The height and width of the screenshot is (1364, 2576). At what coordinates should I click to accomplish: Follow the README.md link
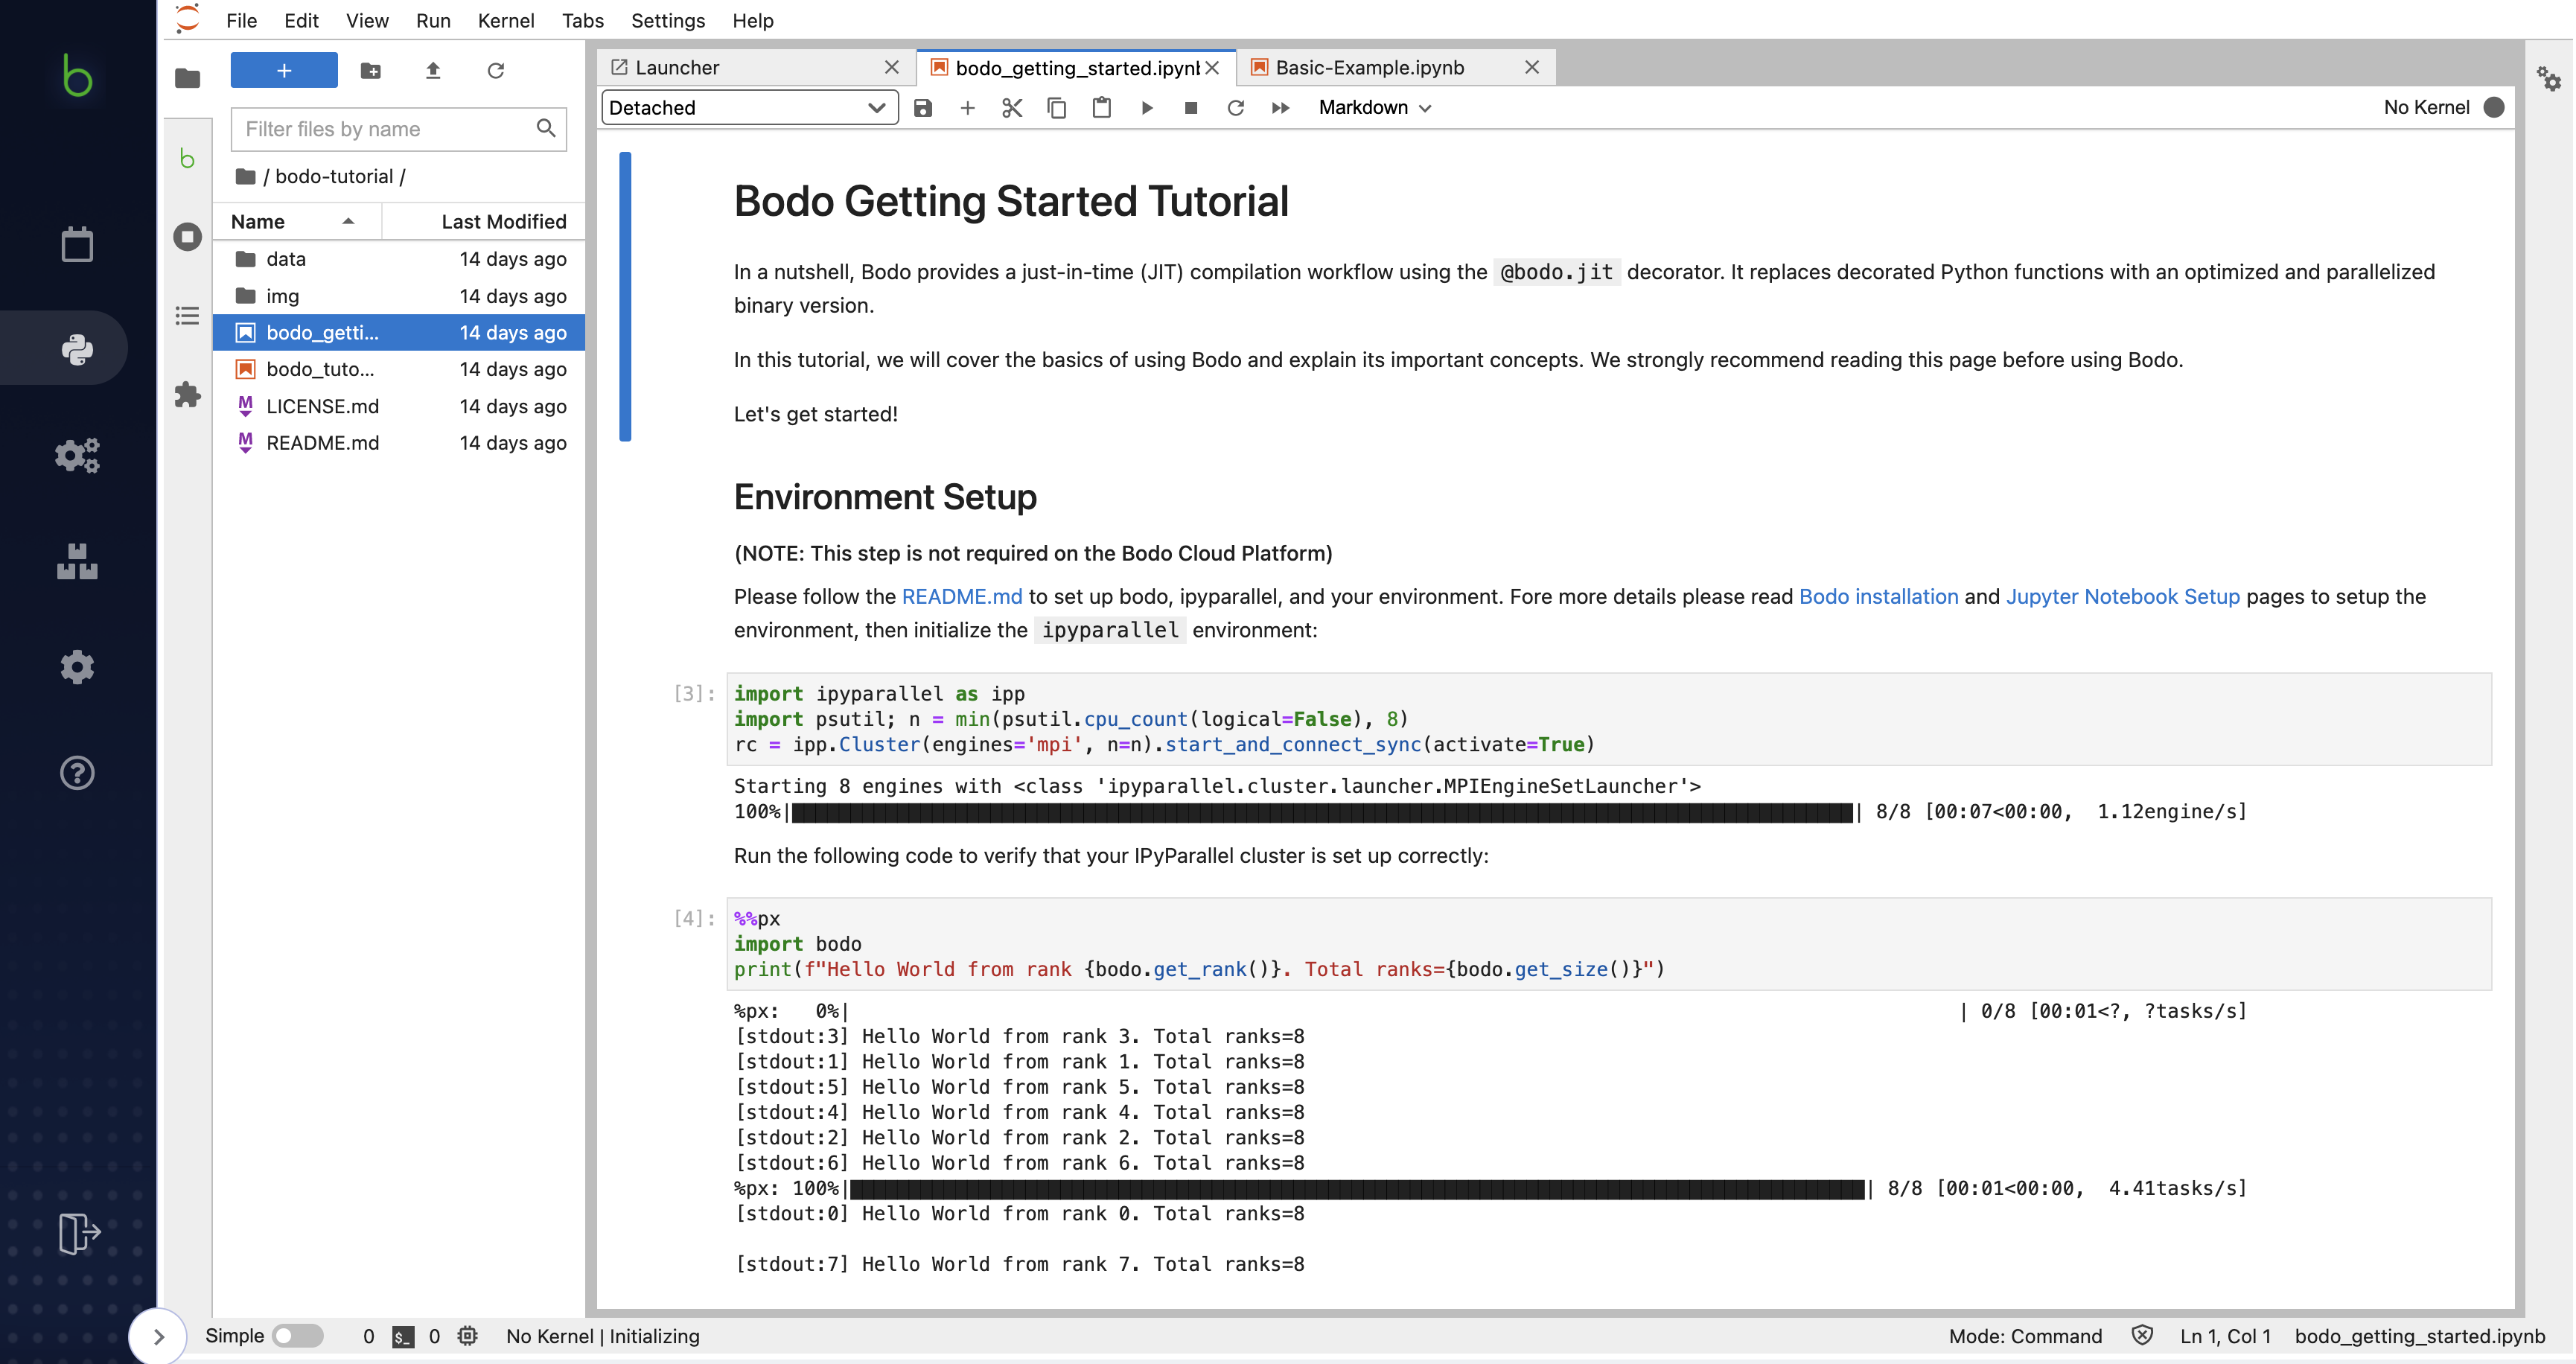click(x=961, y=596)
